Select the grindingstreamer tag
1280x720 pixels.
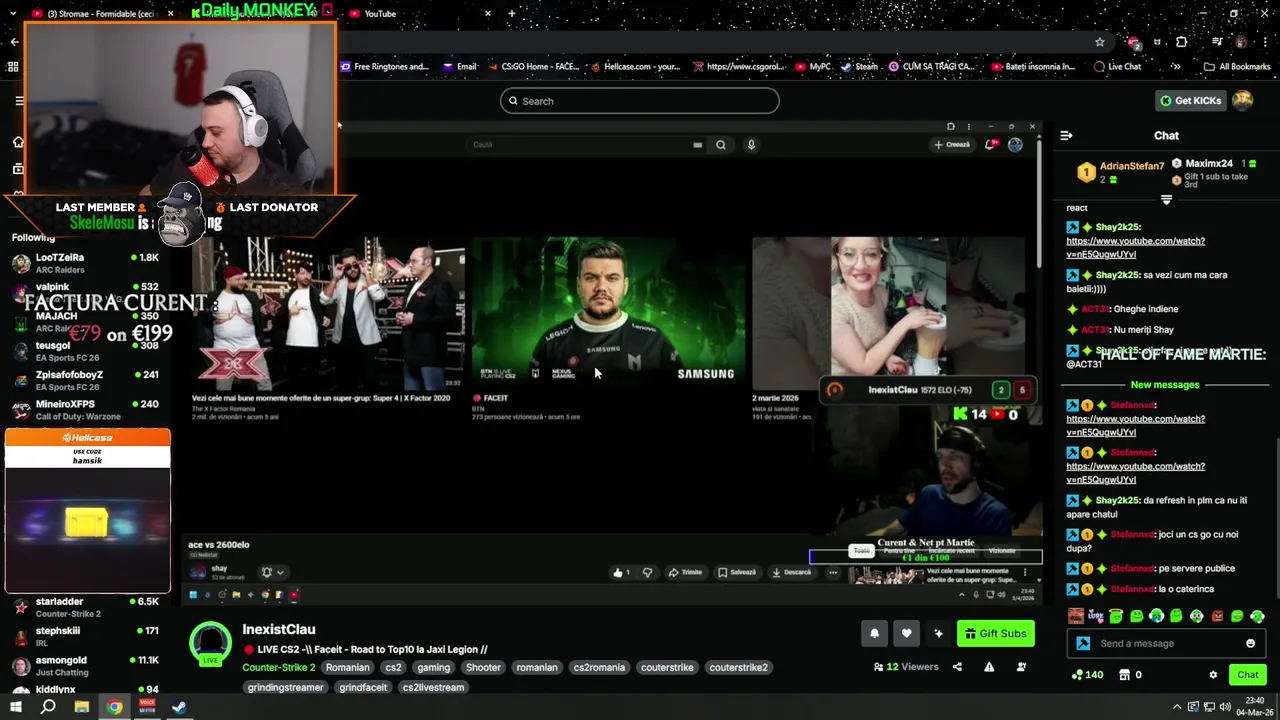pos(285,687)
